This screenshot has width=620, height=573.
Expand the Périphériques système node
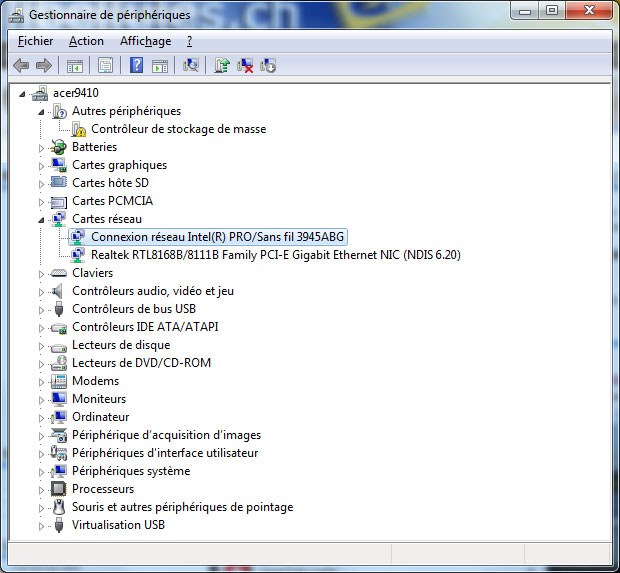41,472
